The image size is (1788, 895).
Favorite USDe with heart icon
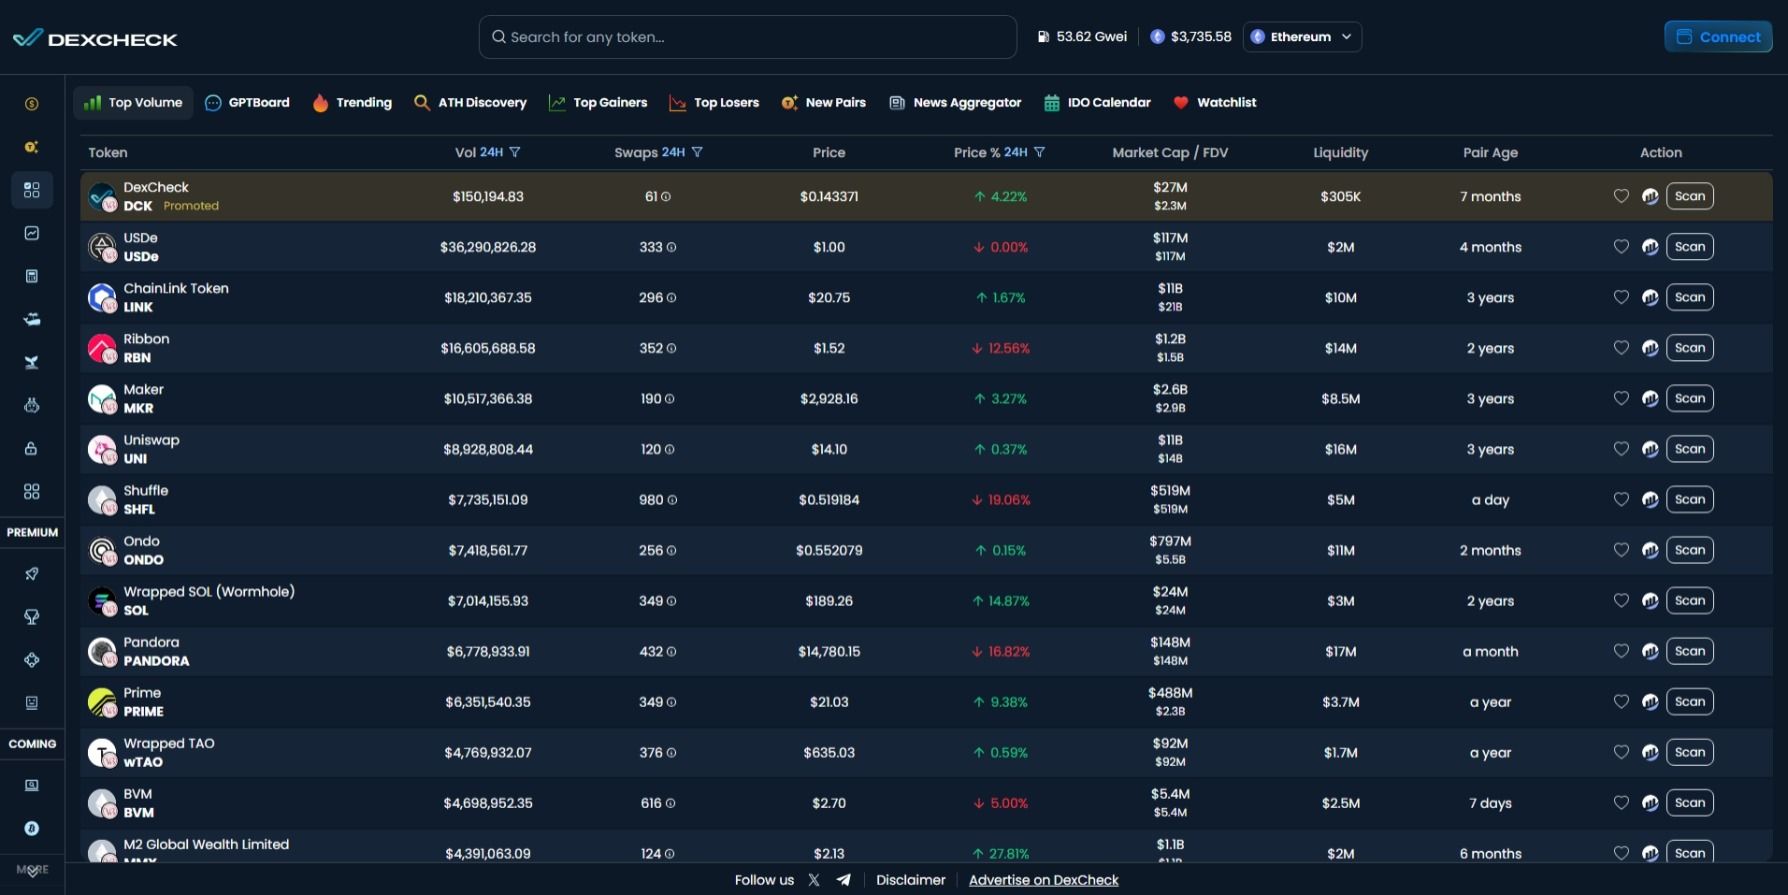(1621, 246)
